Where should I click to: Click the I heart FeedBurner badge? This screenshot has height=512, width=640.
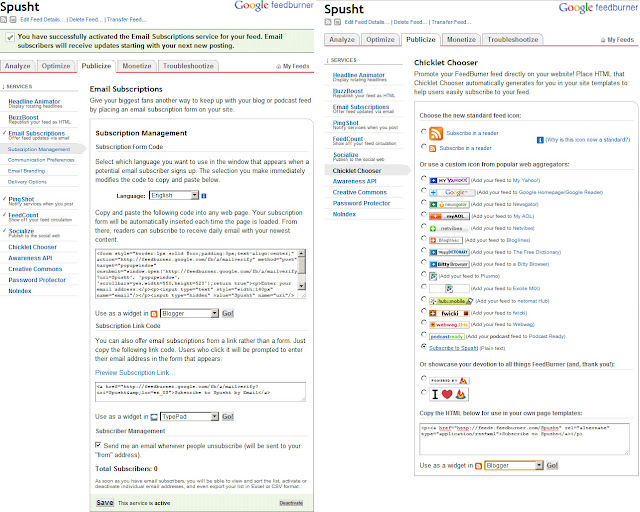pyautogui.click(x=449, y=394)
